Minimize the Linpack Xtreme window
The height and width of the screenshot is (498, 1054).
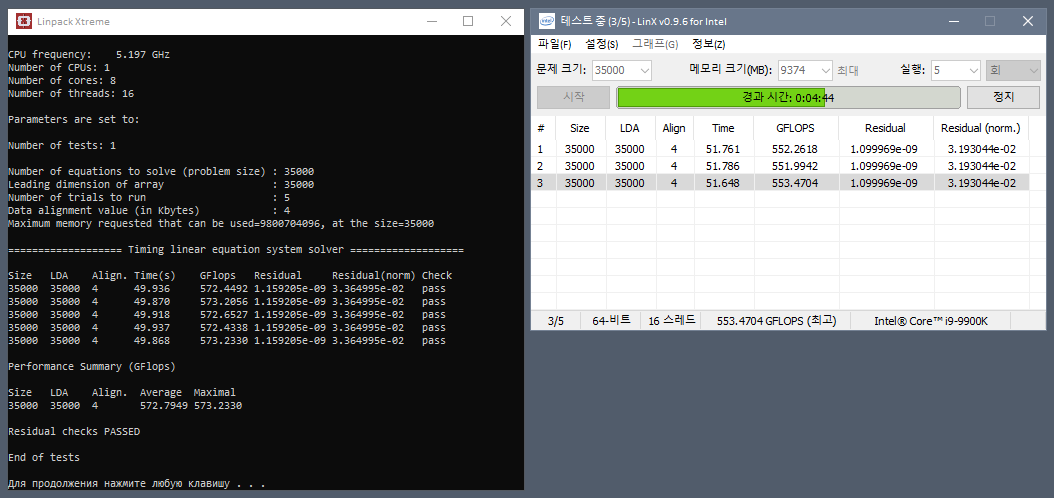pyautogui.click(x=432, y=22)
